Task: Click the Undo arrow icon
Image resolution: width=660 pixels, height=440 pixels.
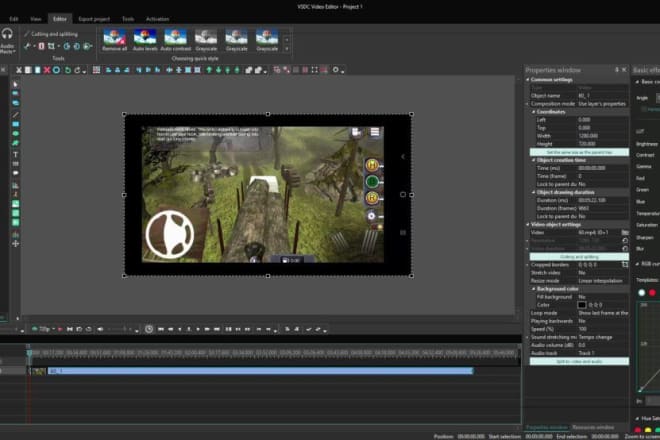Action: tap(67, 70)
